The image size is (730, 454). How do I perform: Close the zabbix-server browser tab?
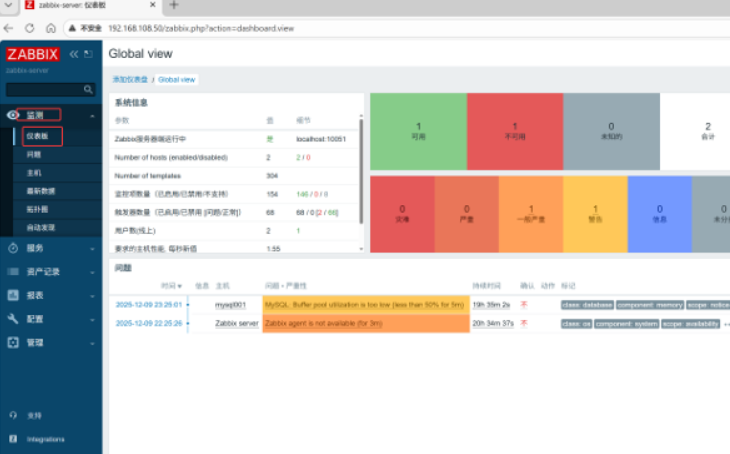pos(152,5)
